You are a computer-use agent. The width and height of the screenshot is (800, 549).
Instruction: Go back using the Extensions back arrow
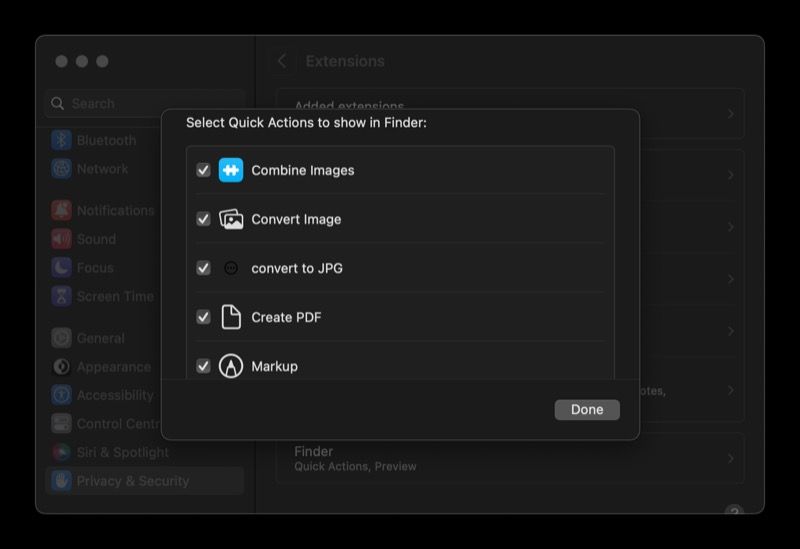coord(282,61)
